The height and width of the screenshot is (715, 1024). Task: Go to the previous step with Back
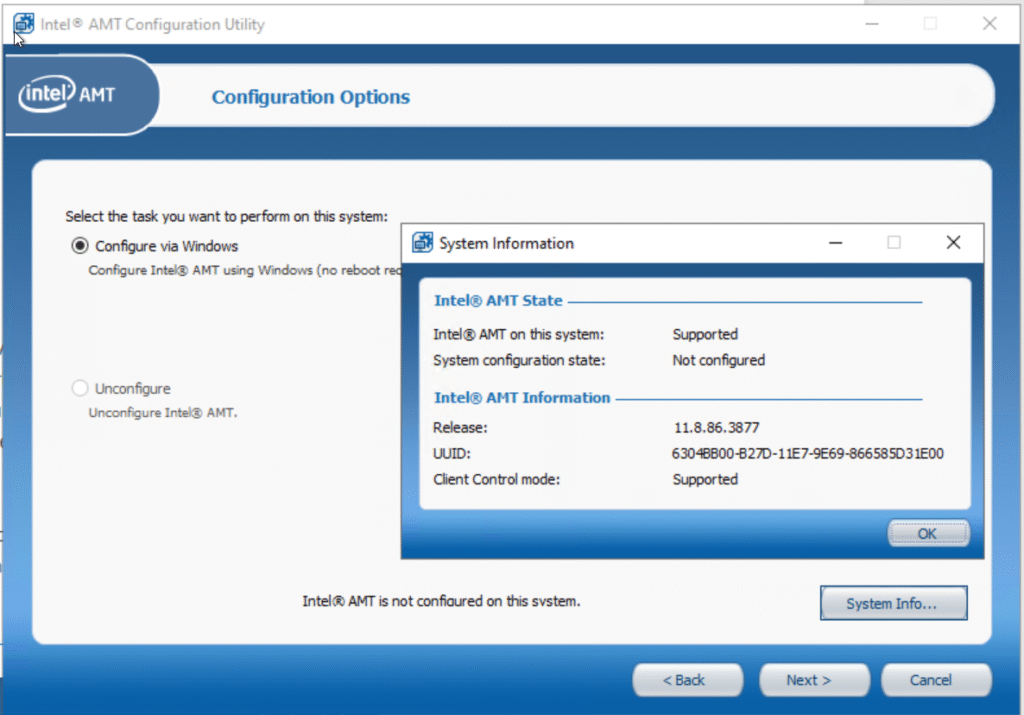(x=687, y=680)
